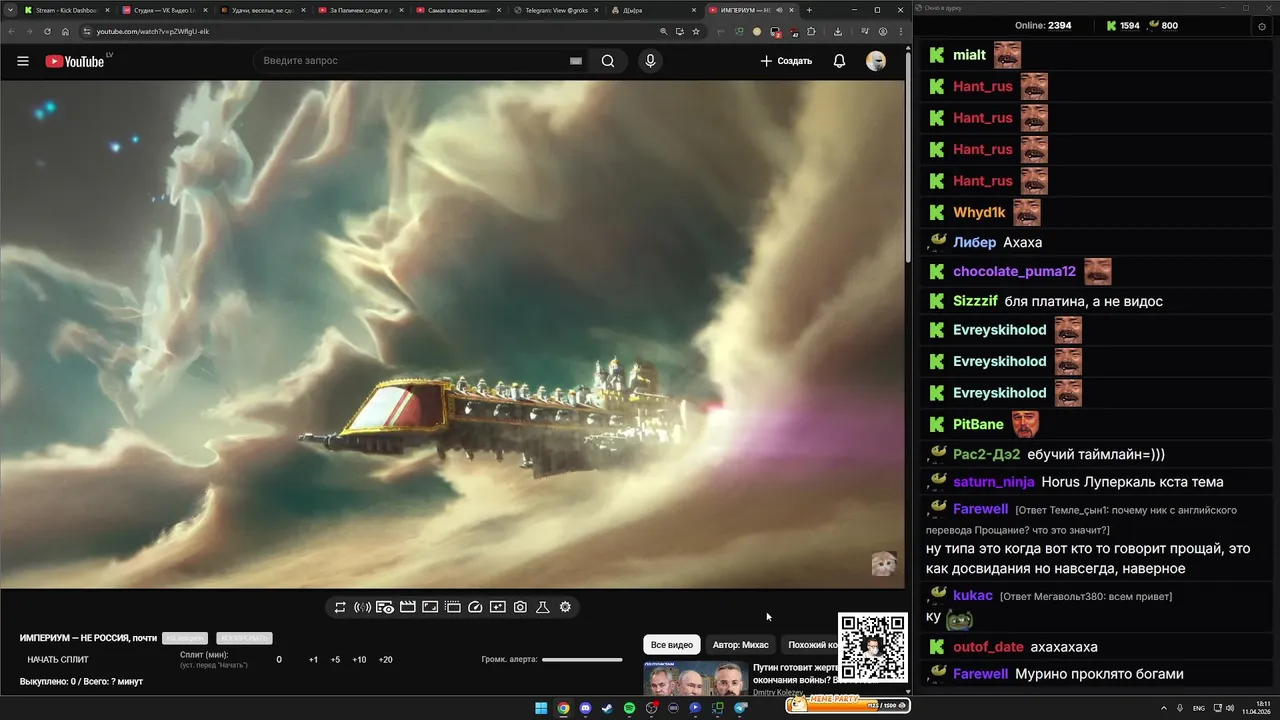Click the video player scene
The image size is (1280, 720).
click(x=452, y=334)
